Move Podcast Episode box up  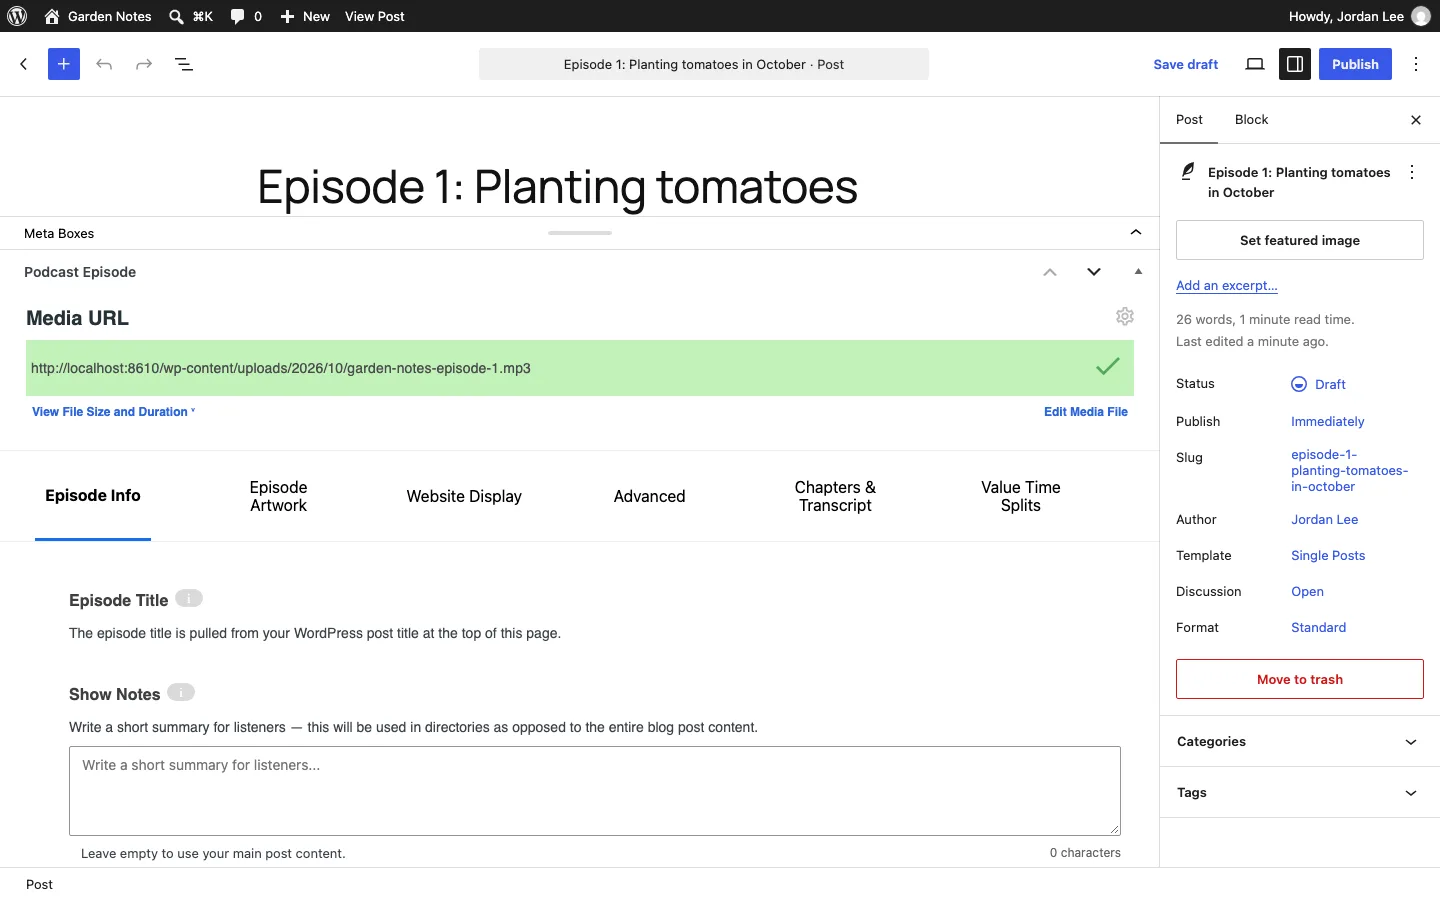tap(1050, 272)
